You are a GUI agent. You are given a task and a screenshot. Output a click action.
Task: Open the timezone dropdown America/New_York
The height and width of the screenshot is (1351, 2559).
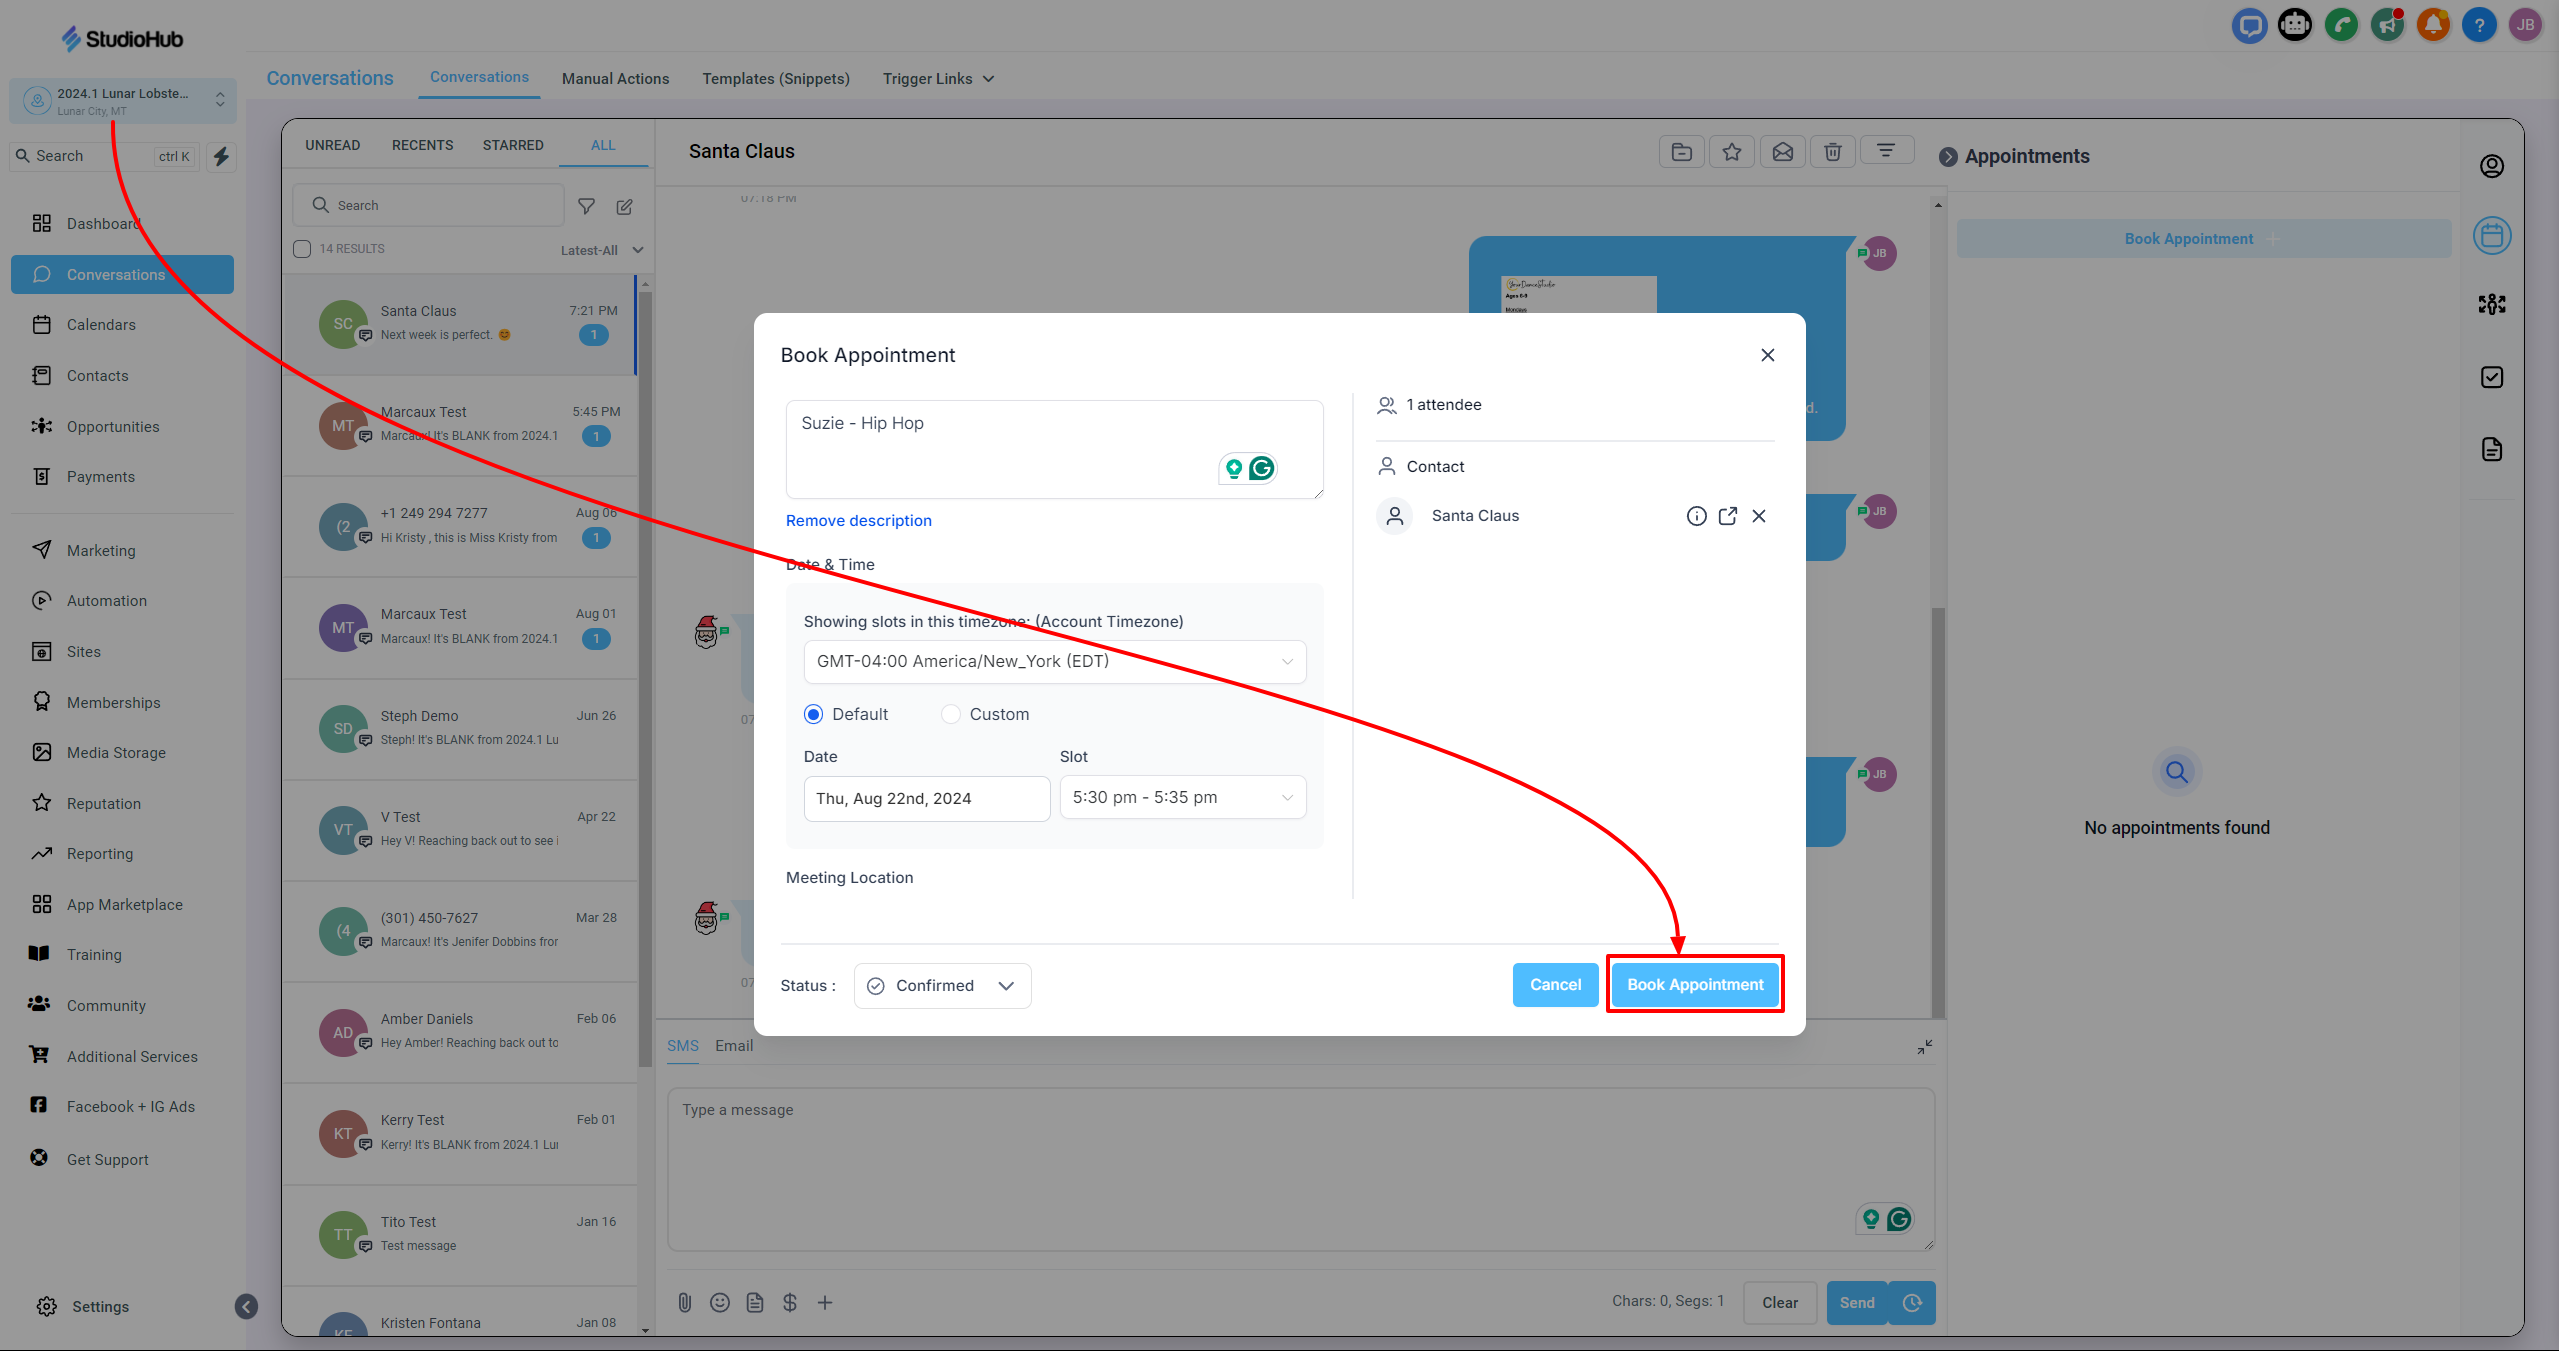pos(1054,661)
